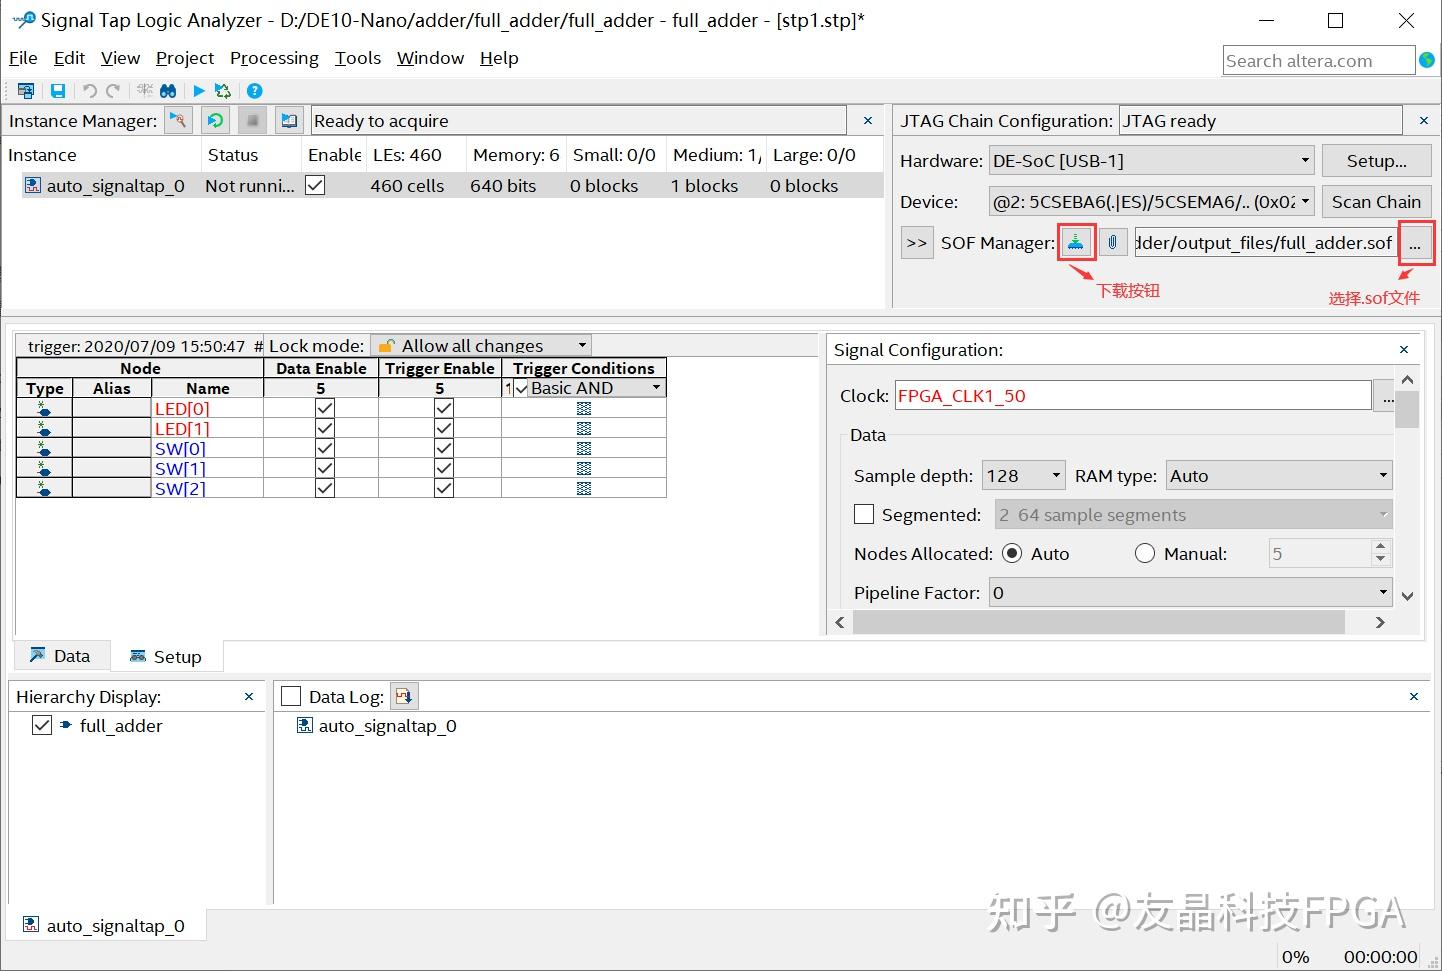This screenshot has width=1442, height=971.
Task: Program device via SOF Manager download button
Action: coord(1076,242)
